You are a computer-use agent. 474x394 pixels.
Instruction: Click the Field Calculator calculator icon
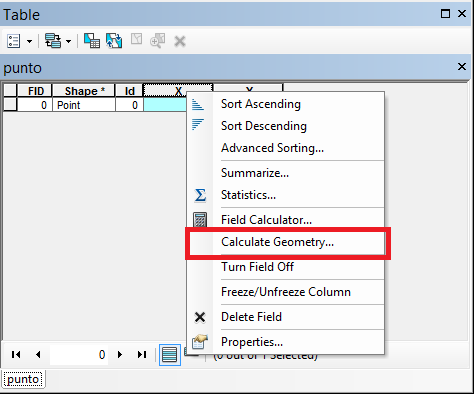200,220
